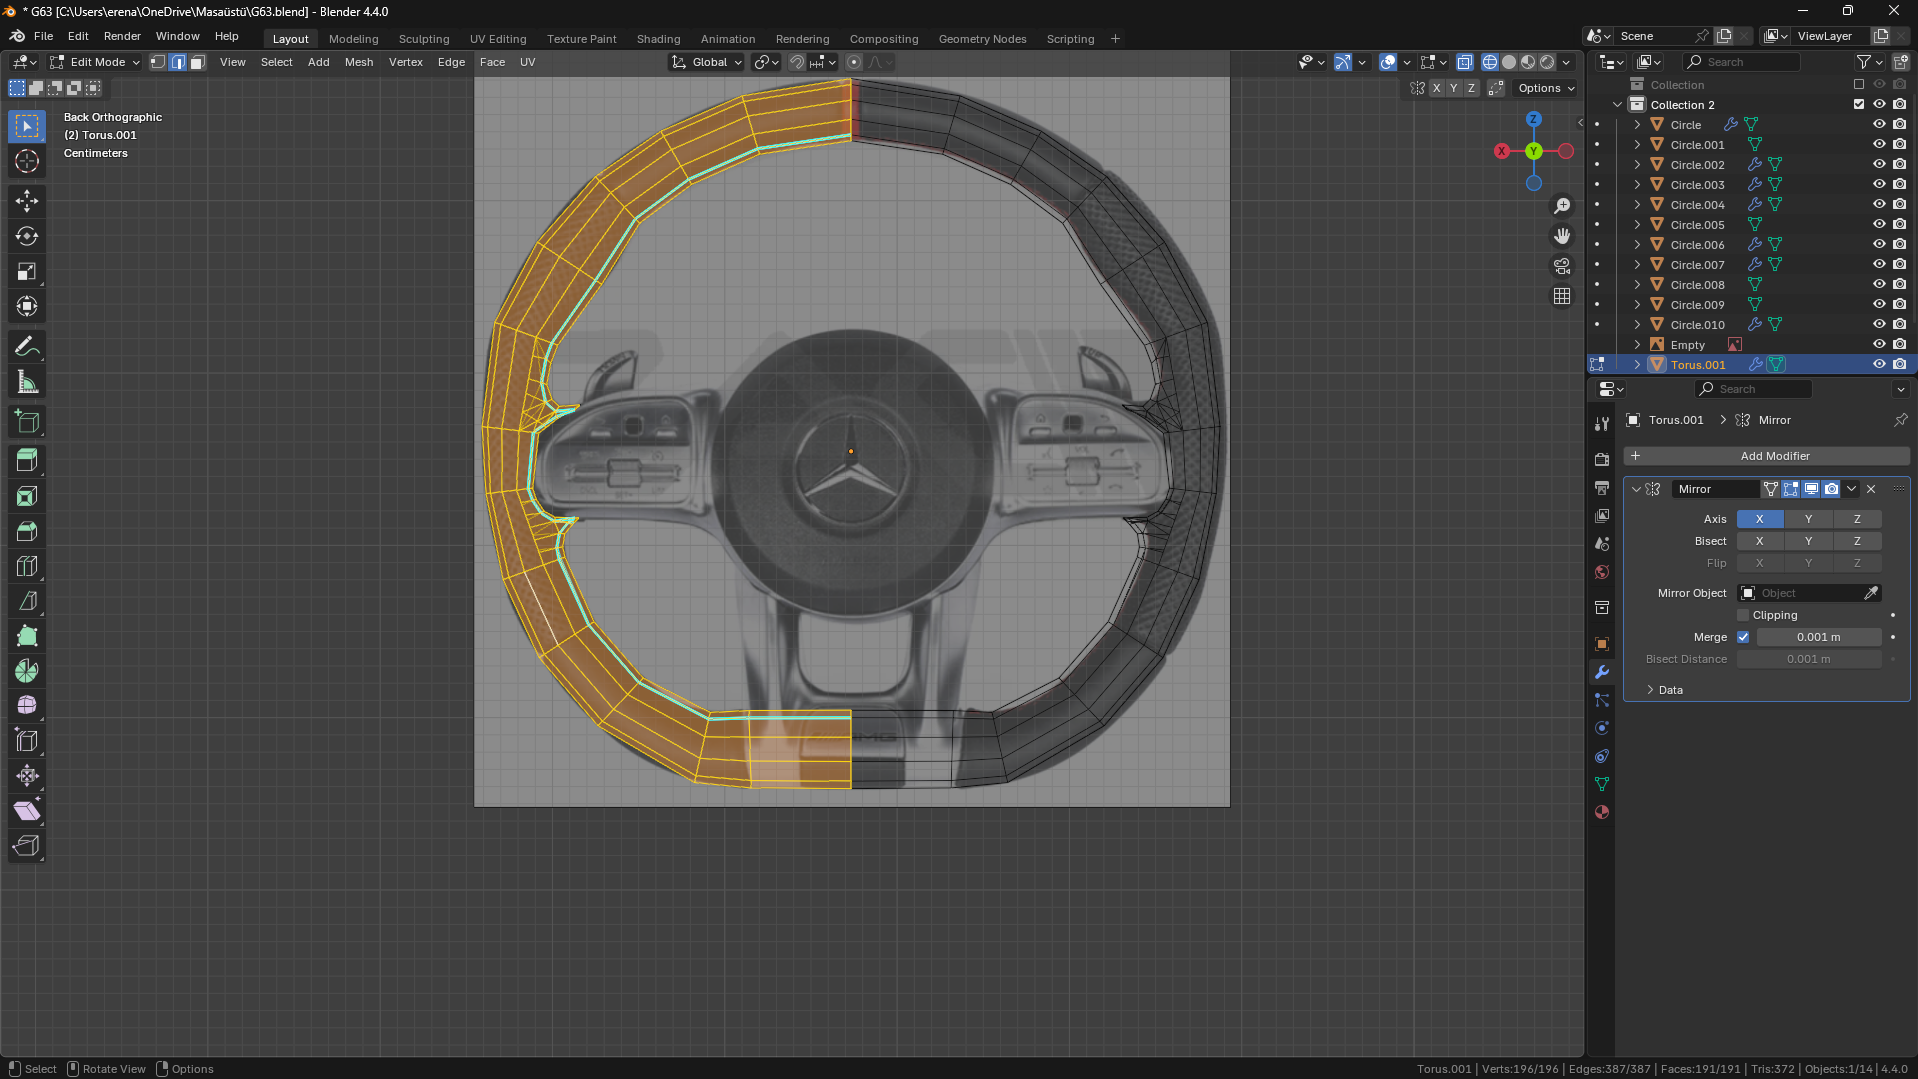Click the Merge distance value field
Image resolution: width=1918 pixels, height=1079 pixels.
pyautogui.click(x=1818, y=637)
